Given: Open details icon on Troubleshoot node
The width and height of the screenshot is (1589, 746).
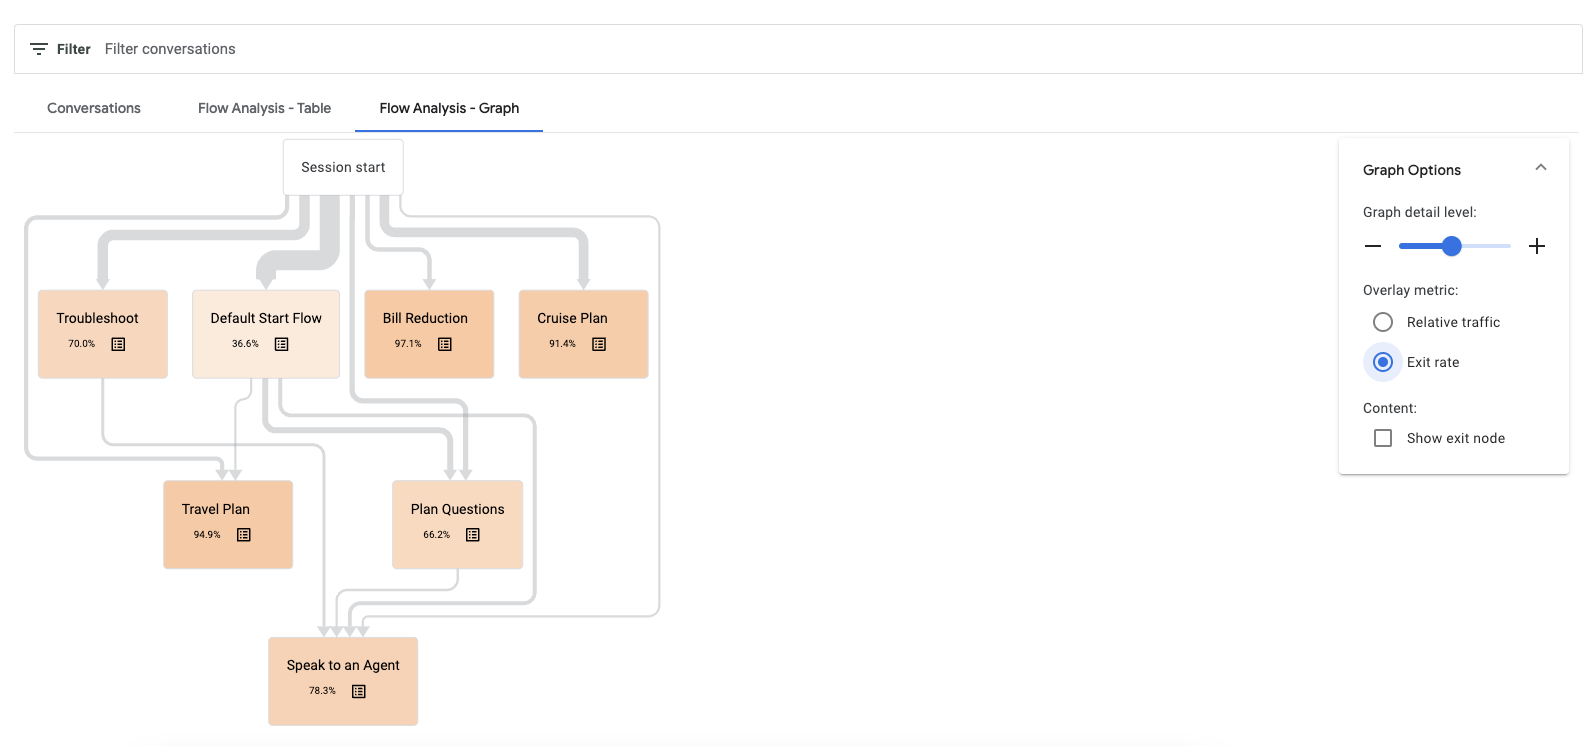Looking at the screenshot, I should tap(118, 344).
